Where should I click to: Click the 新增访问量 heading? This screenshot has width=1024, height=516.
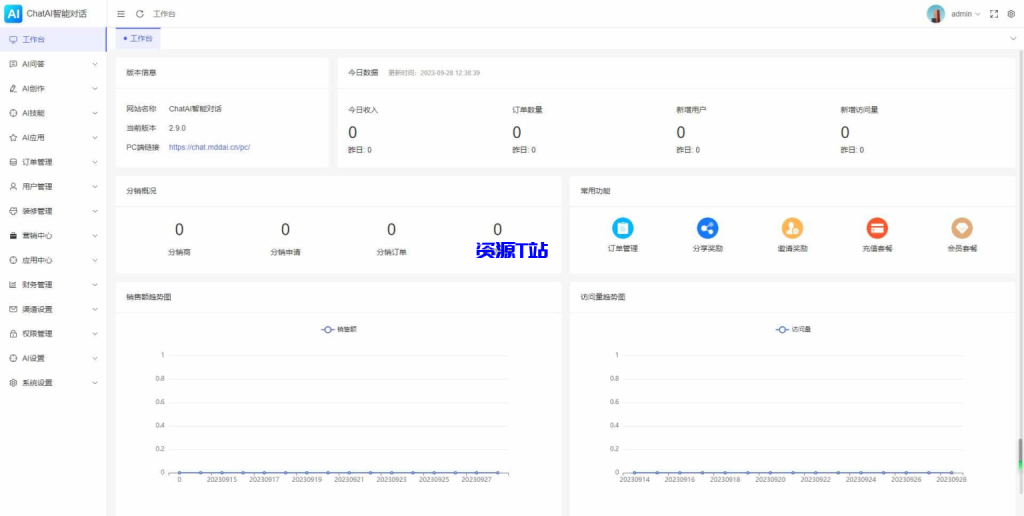tap(859, 110)
